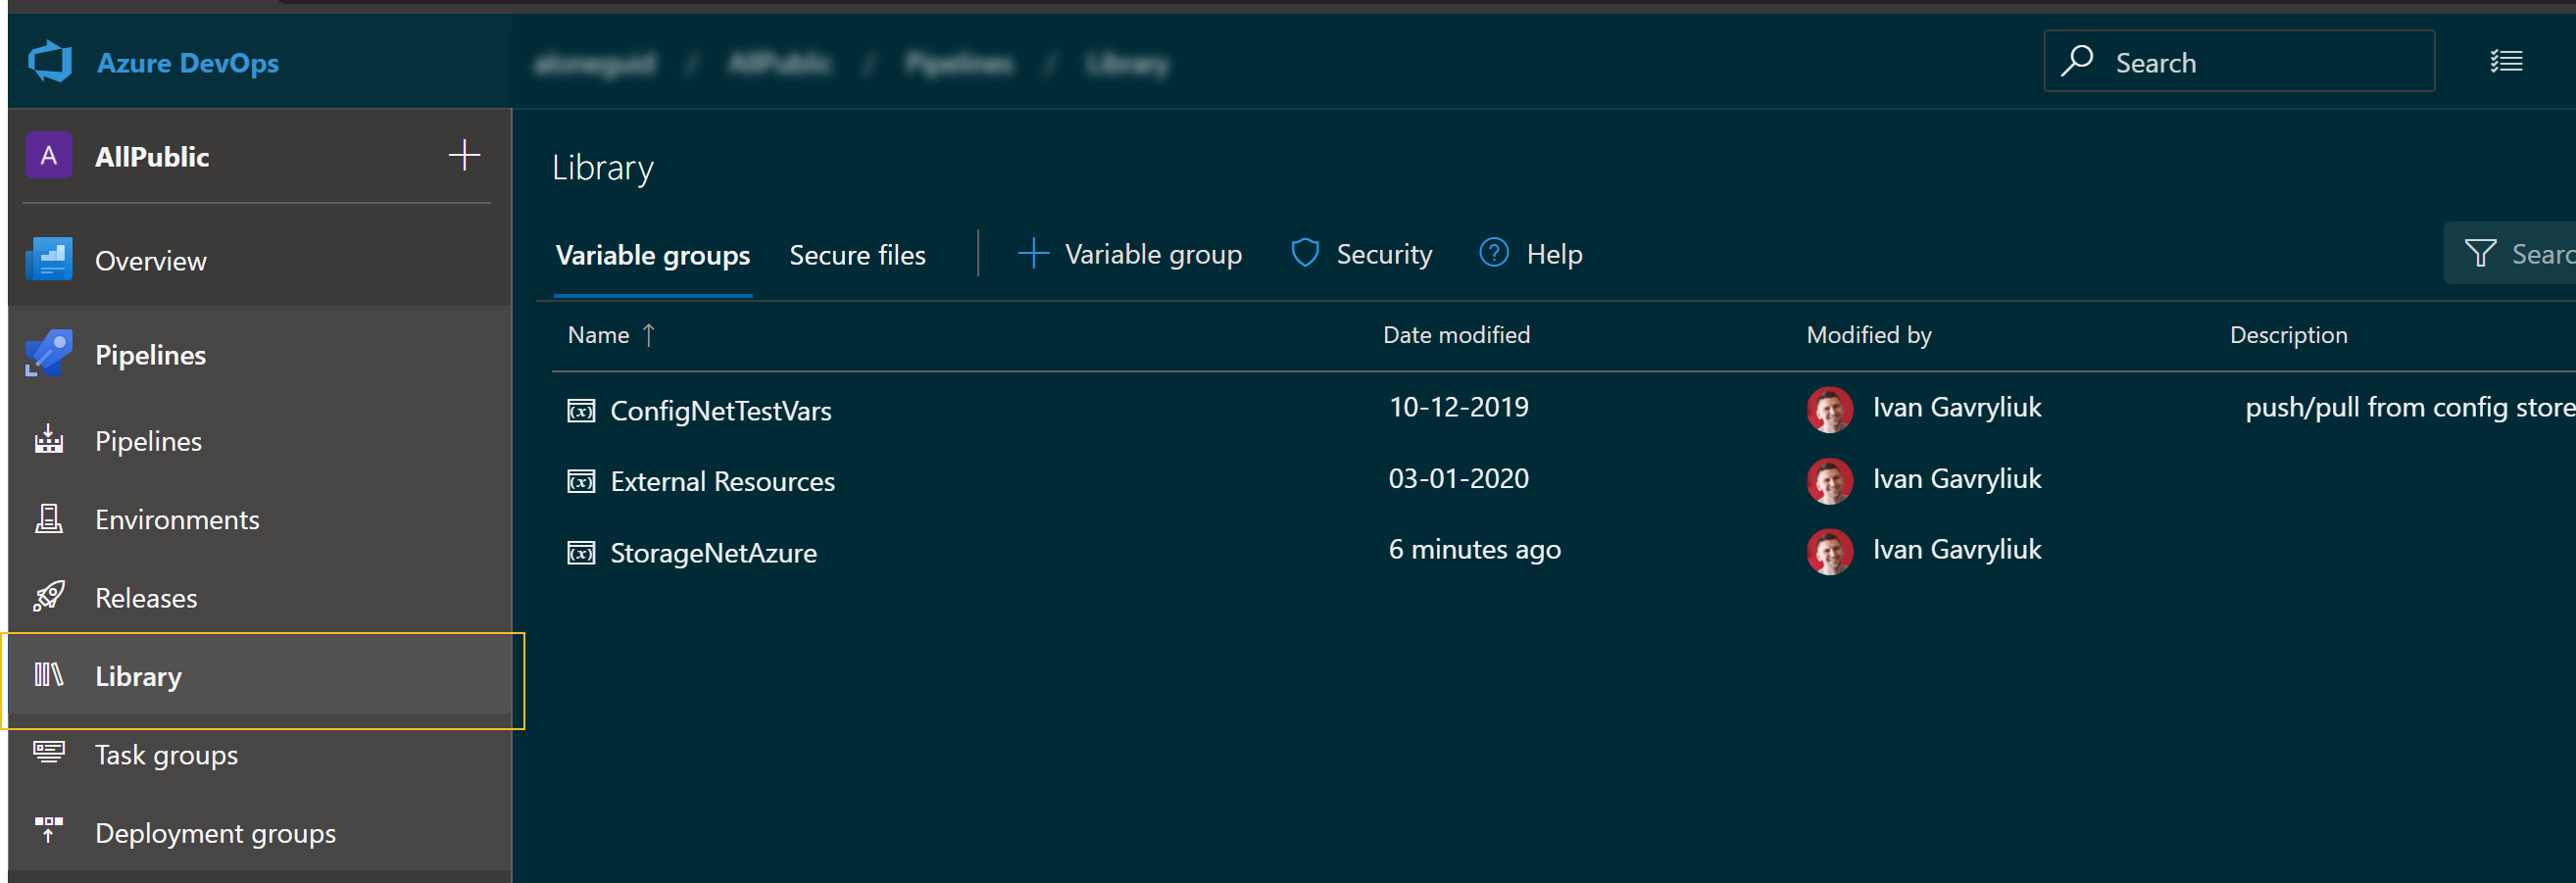
Task: Select the bold Pipelines section header
Action: pyautogui.click(x=150, y=355)
